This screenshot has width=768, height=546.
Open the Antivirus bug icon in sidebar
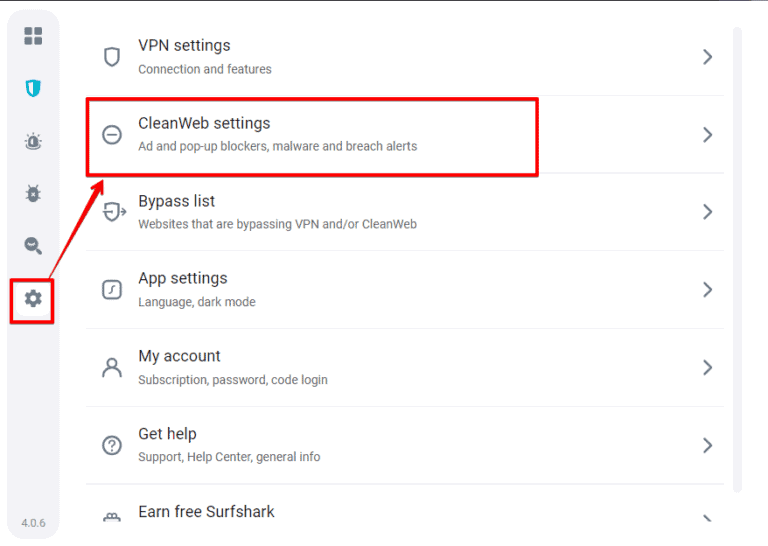point(33,193)
